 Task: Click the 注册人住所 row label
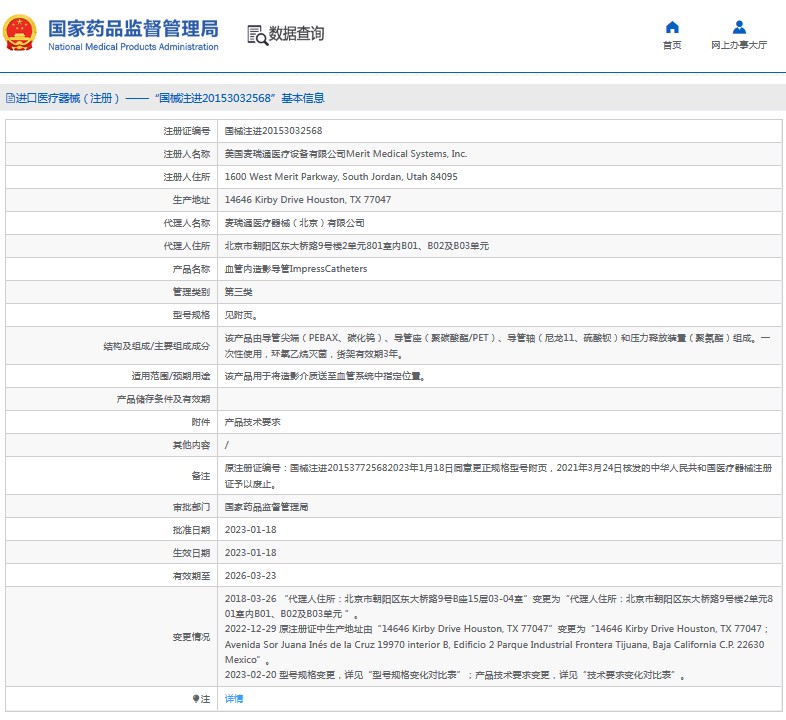tap(186, 177)
